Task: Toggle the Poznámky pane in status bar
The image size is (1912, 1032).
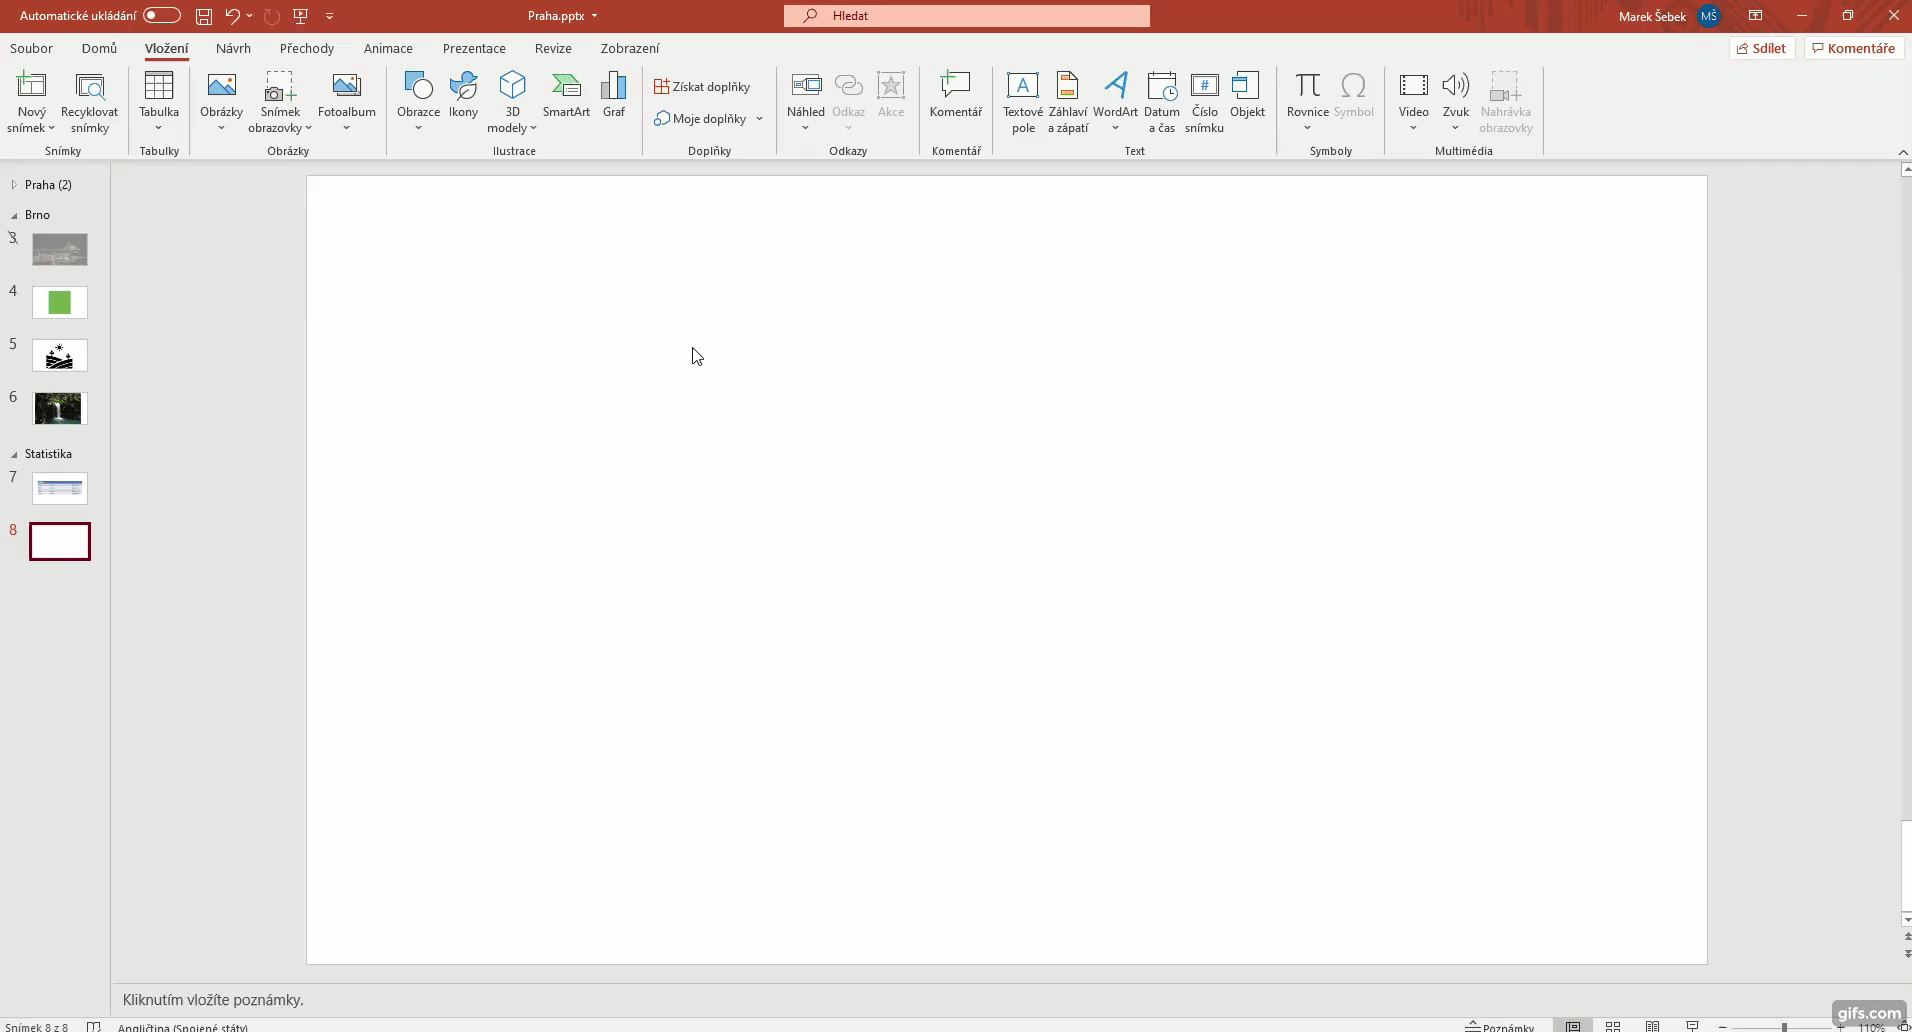Action: (x=1500, y=1025)
